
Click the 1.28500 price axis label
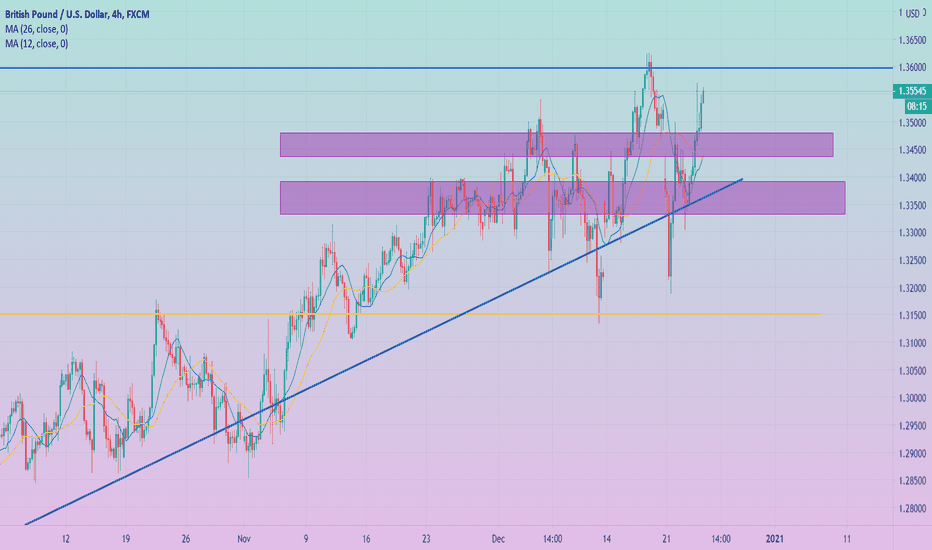pos(912,481)
